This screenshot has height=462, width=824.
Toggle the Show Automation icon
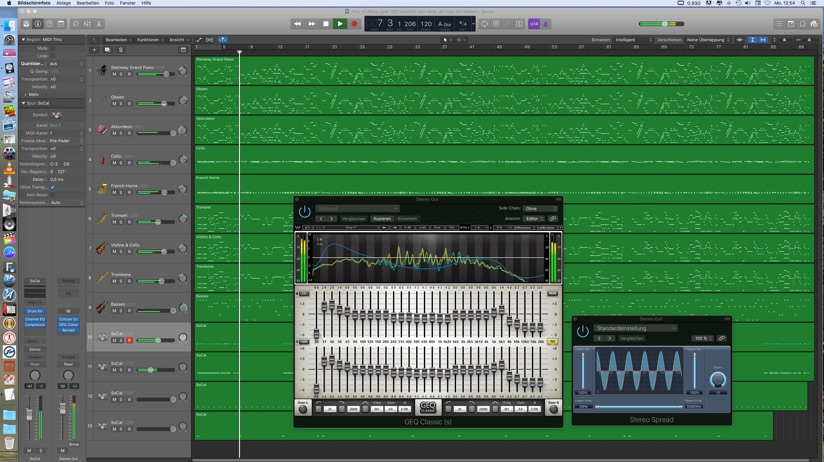pyautogui.click(x=199, y=40)
